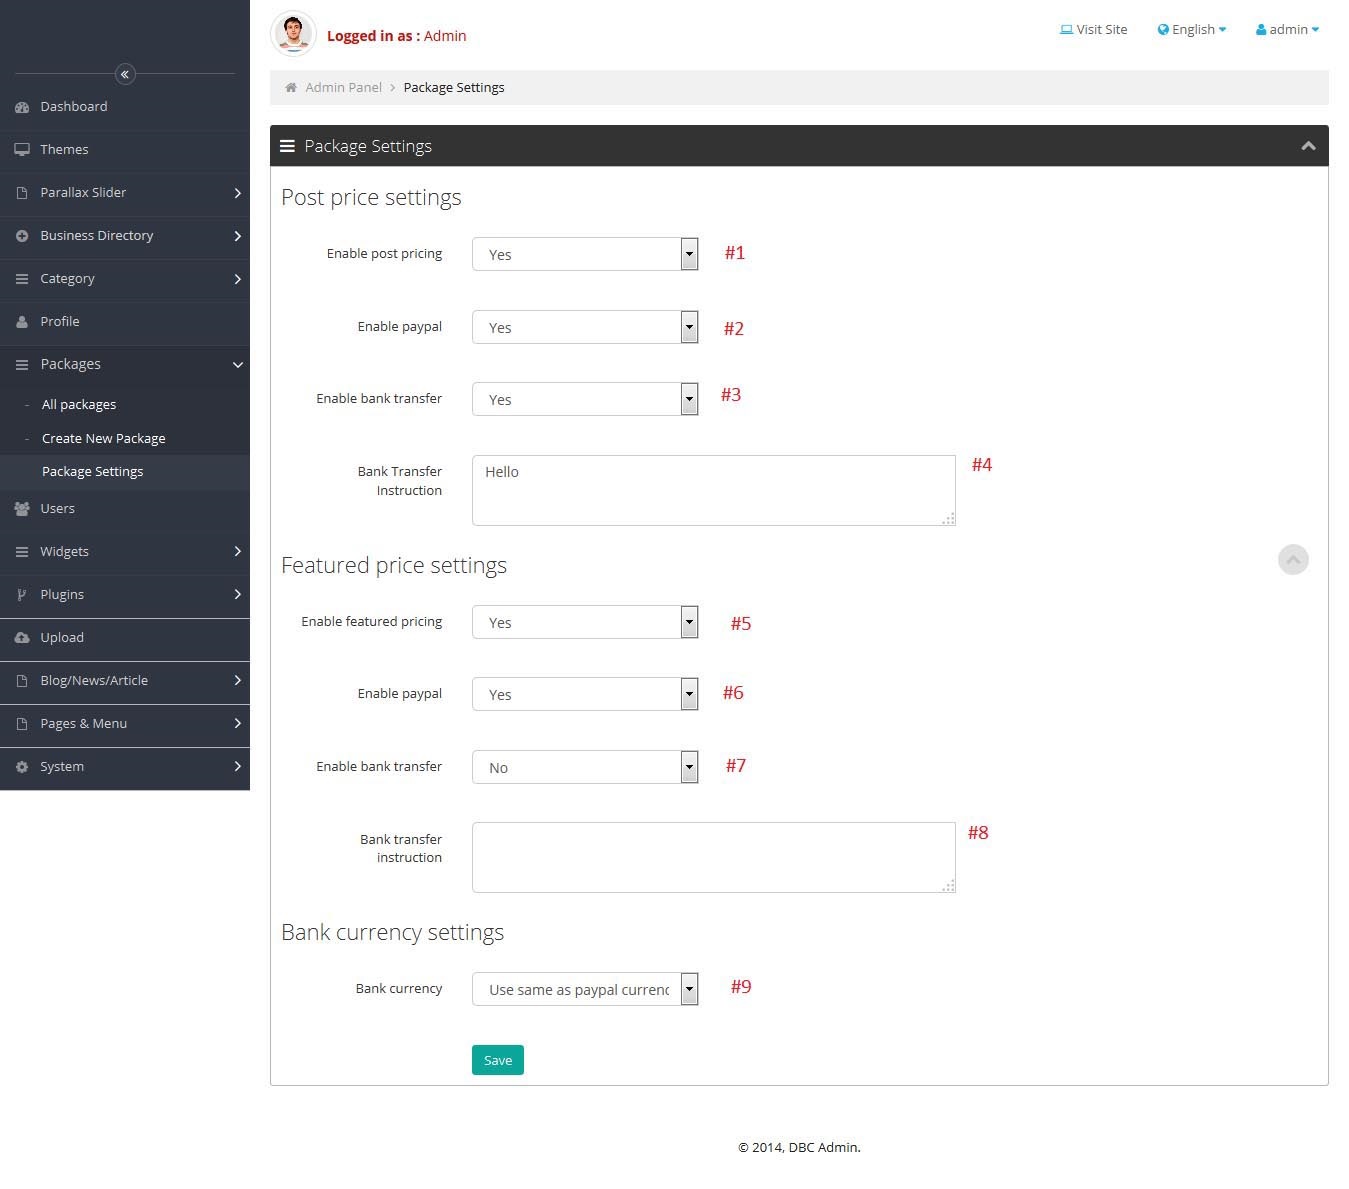Viewport: 1349px width, 1189px height.
Task: Click the Business Directory plus icon
Action: pos(22,236)
